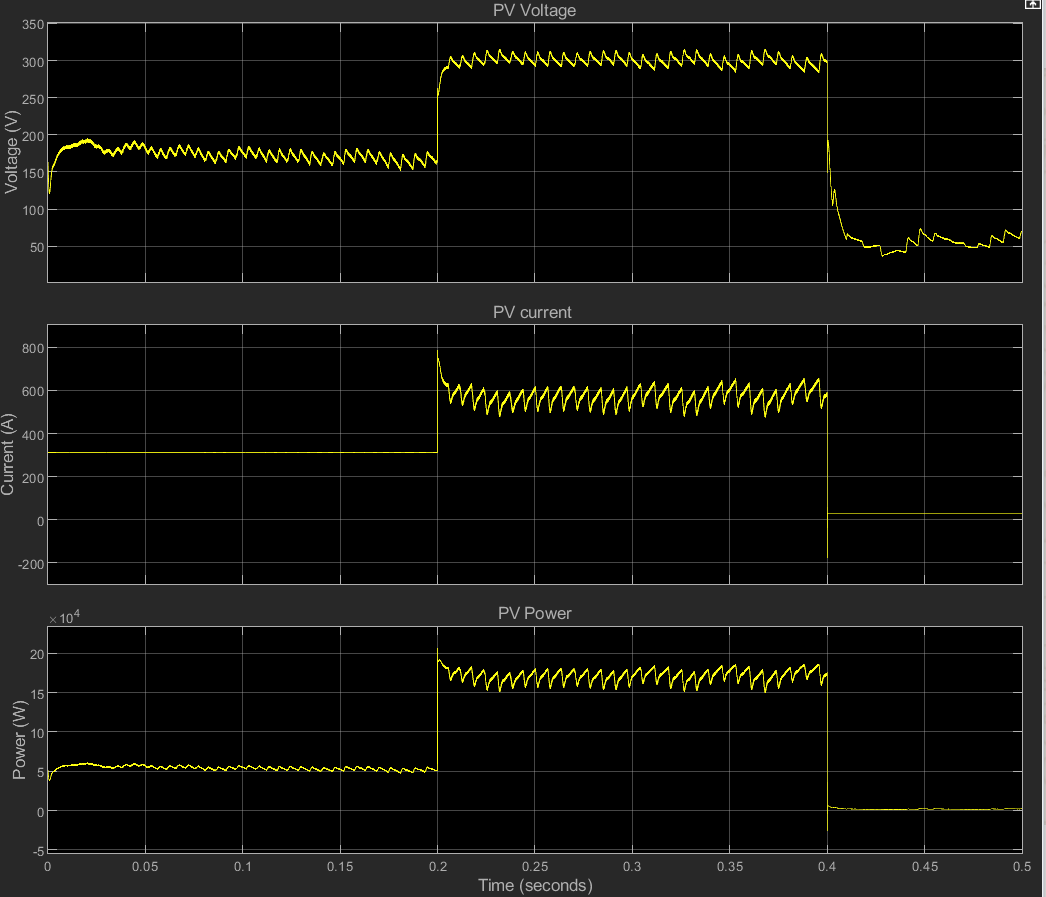Click the maximize axes icon above PV Voltage plot
The image size is (1046, 897).
pyautogui.click(x=1031, y=4)
